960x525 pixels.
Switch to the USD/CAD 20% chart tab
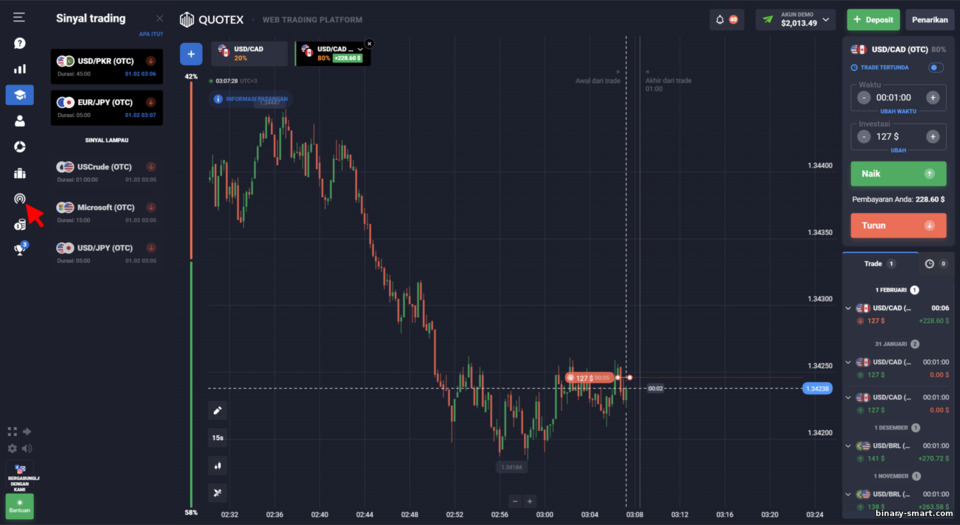coord(249,53)
